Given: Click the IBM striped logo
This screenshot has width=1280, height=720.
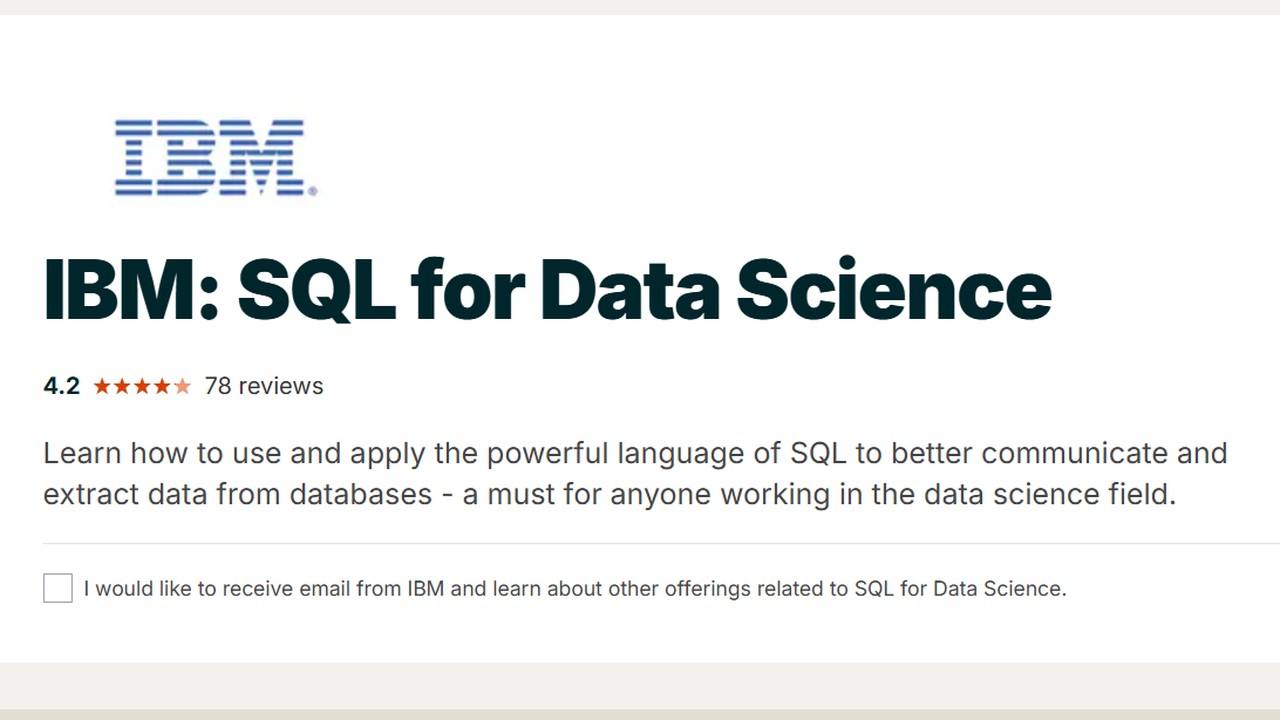Looking at the screenshot, I should pyautogui.click(x=210, y=157).
